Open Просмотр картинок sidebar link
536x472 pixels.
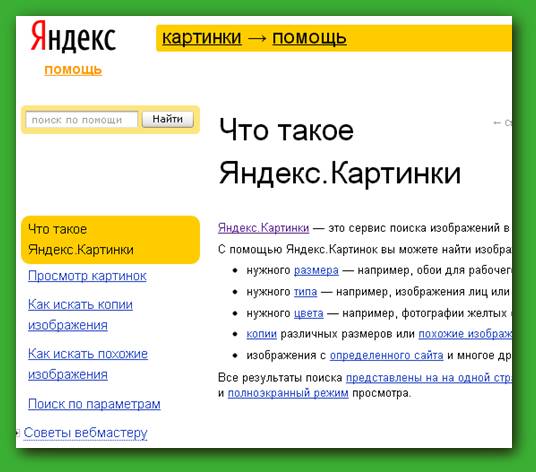click(x=87, y=275)
